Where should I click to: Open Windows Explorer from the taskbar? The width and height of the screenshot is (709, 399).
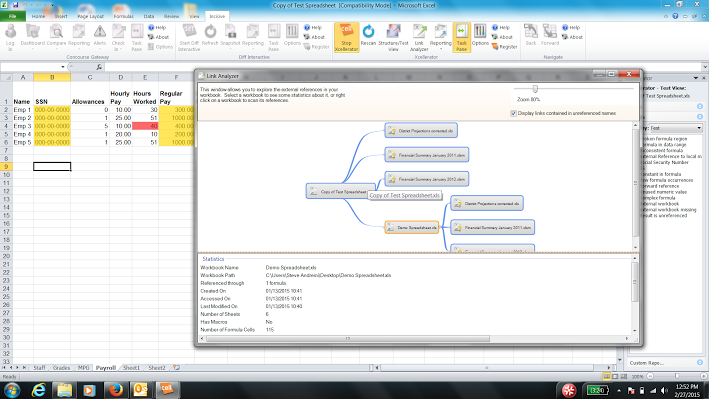pyautogui.click(x=65, y=390)
